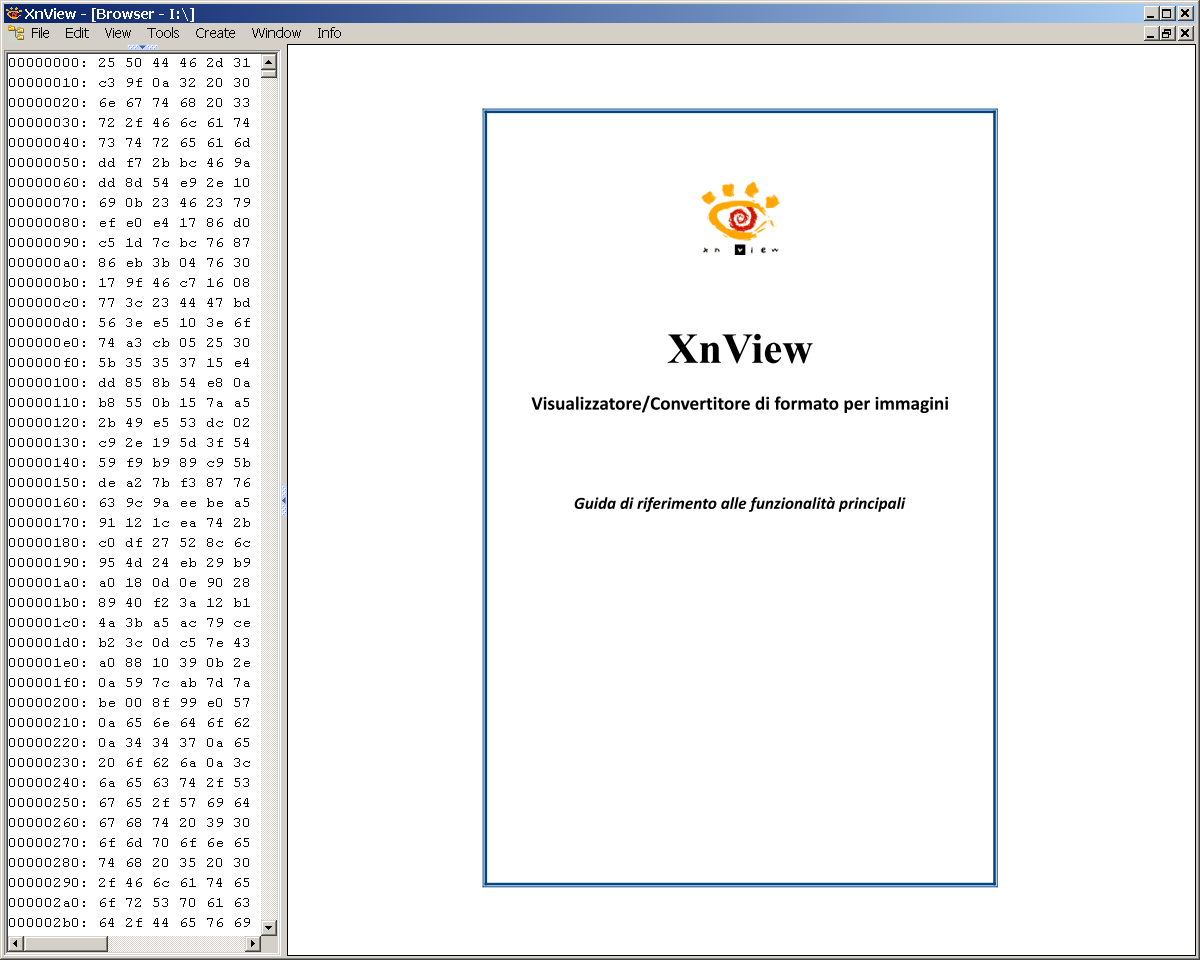Image resolution: width=1200 pixels, height=960 pixels.
Task: Open the Edit menu
Action: [77, 33]
